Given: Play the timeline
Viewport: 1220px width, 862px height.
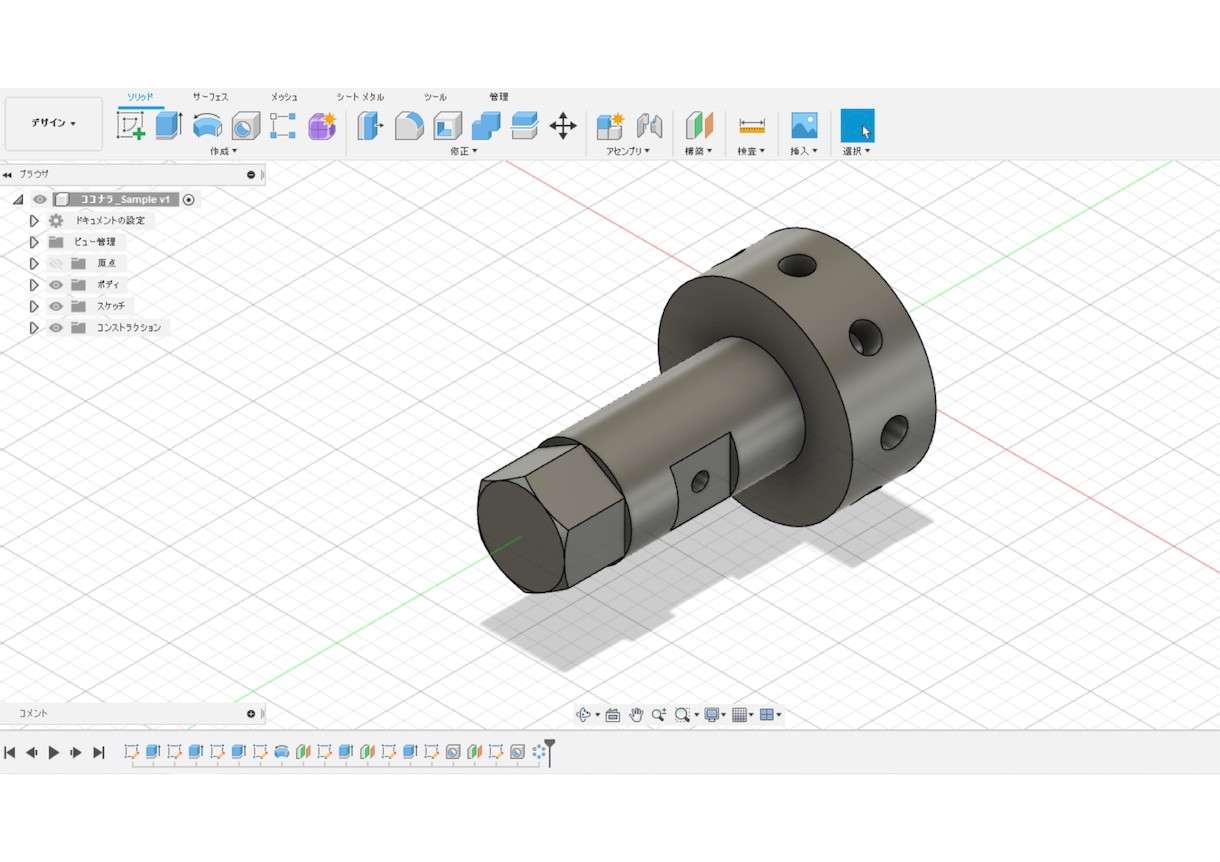Looking at the screenshot, I should (x=54, y=752).
